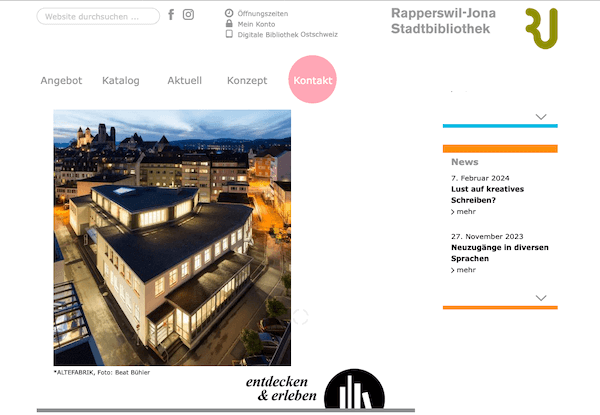The image size is (600, 415).
Task: Select the pink Kontakt button
Action: (312, 80)
